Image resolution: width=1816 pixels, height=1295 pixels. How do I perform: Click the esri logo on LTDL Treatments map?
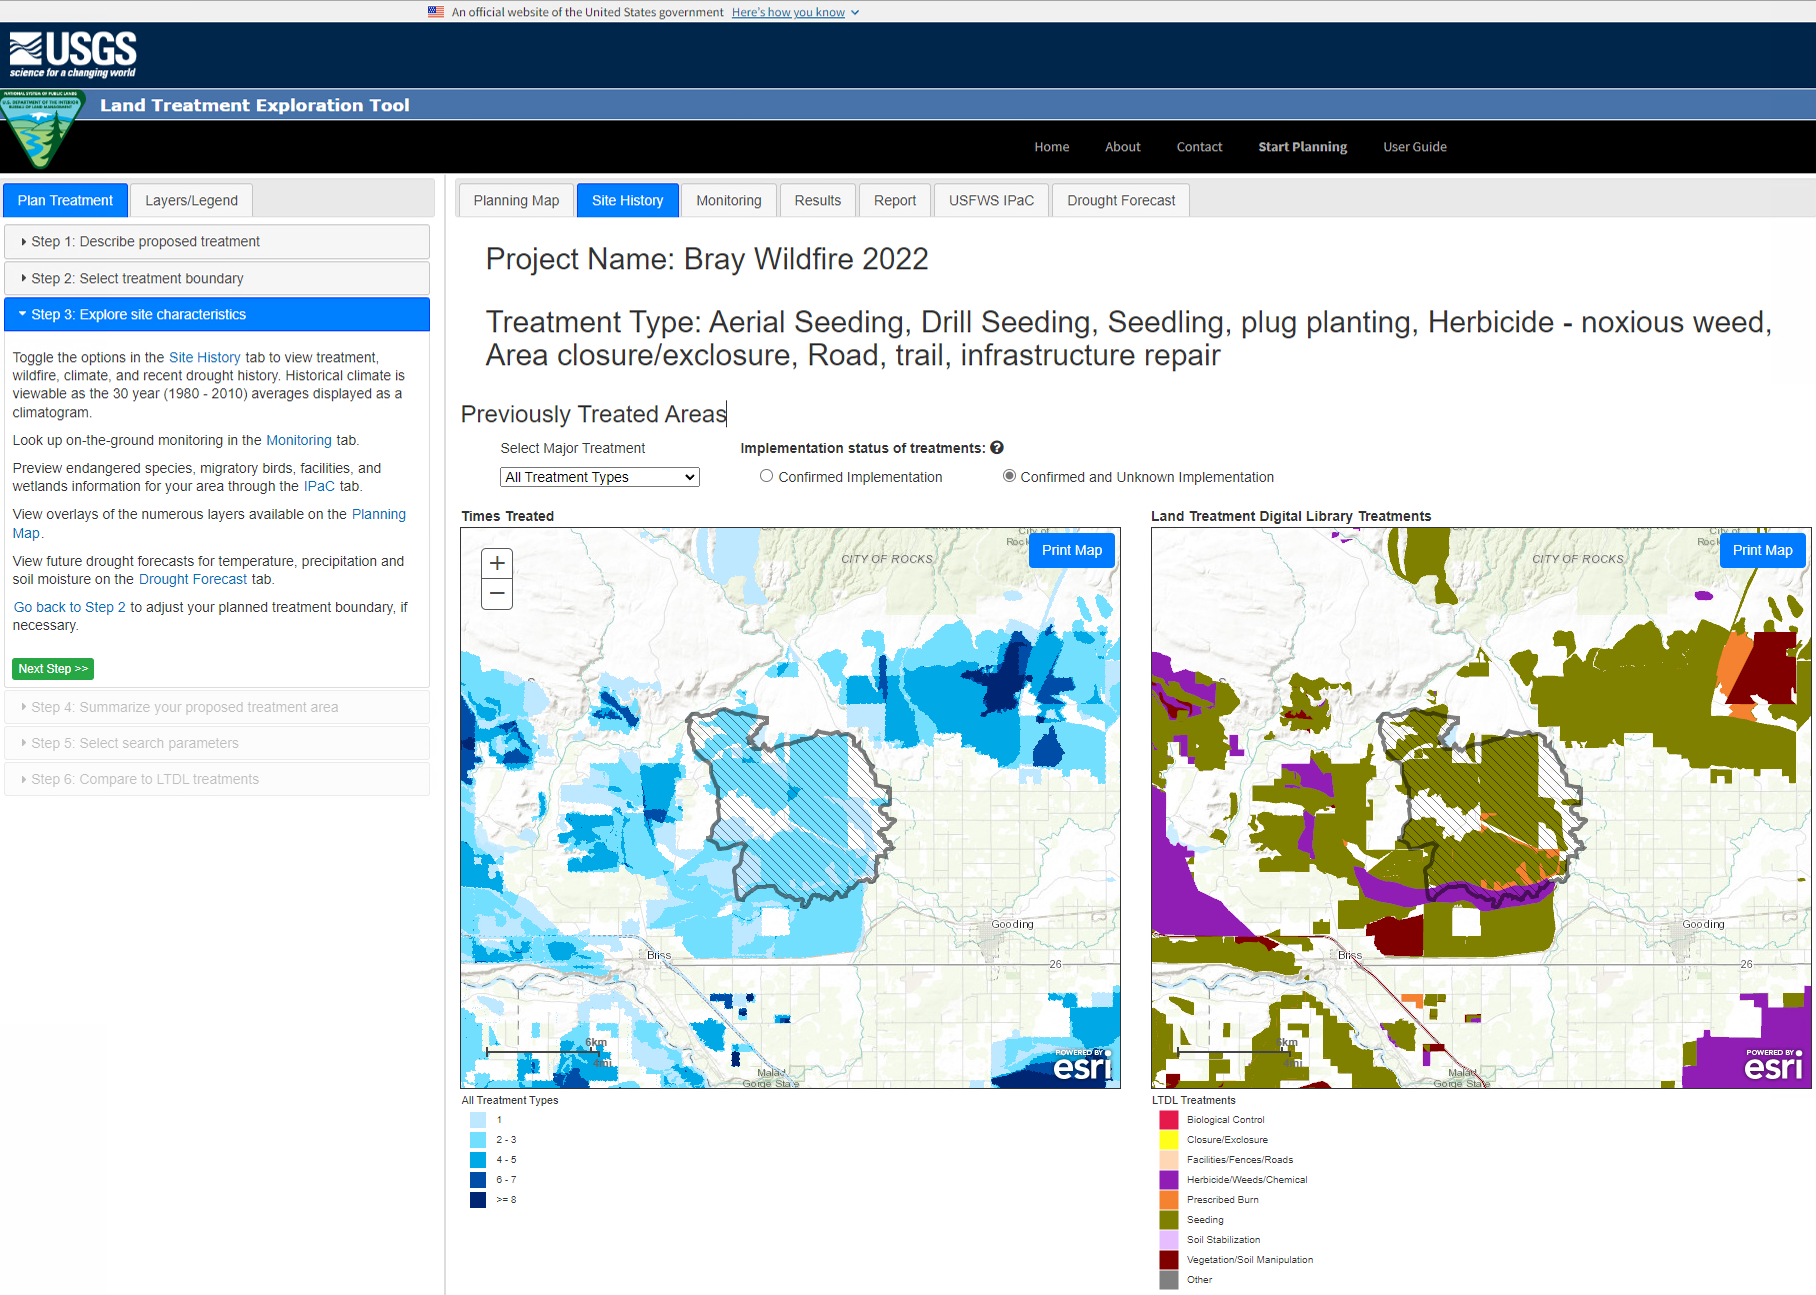pyautogui.click(x=1772, y=1066)
